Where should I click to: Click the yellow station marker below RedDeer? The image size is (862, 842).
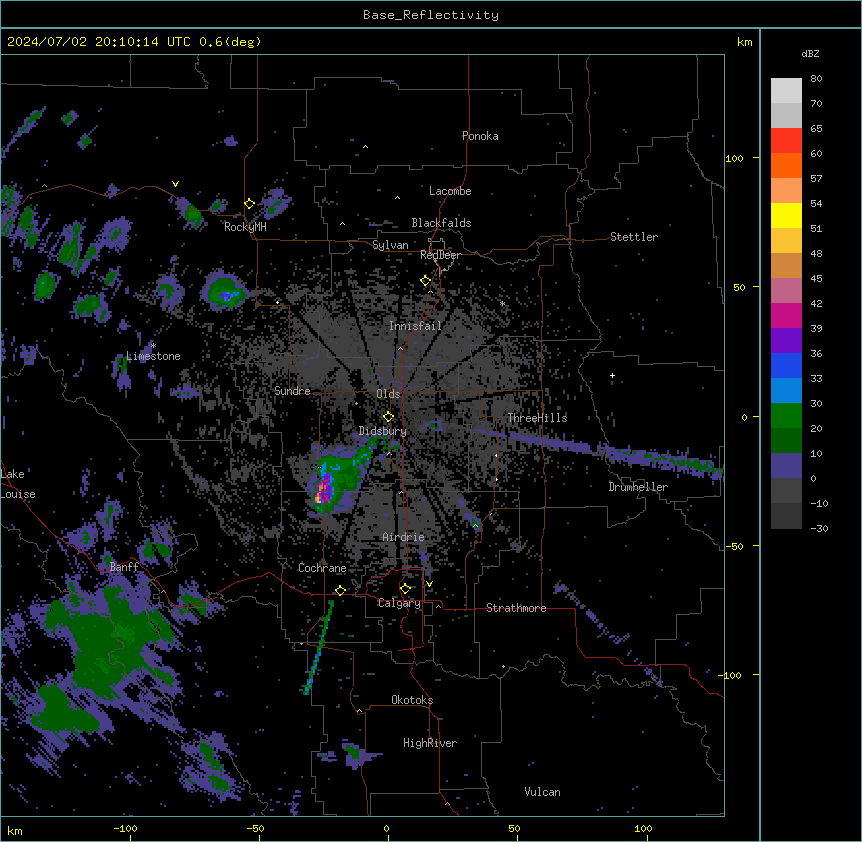tap(426, 281)
